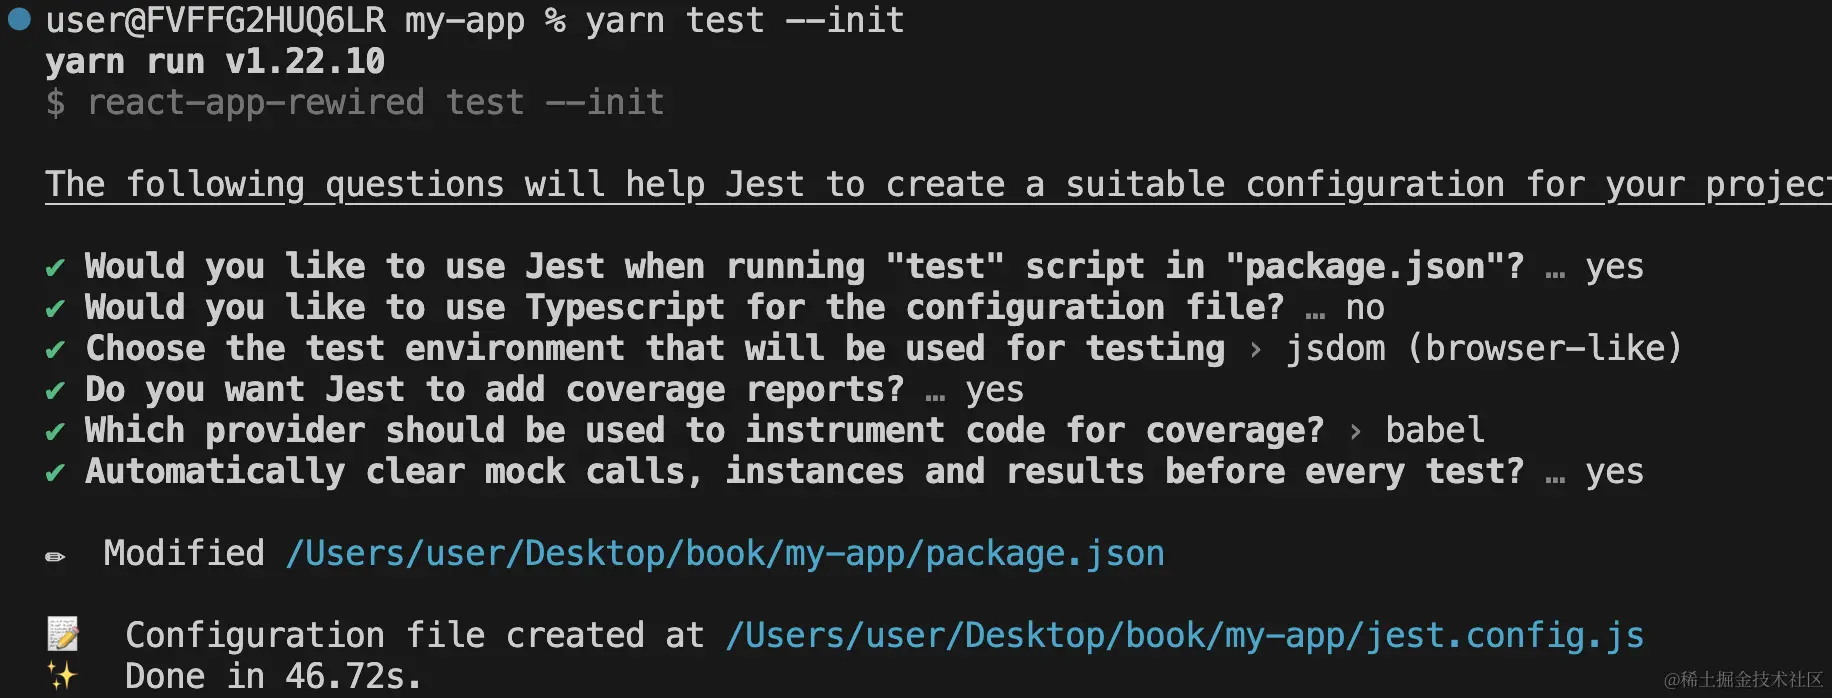Click the "yarn test --init" command text
Image resolution: width=1832 pixels, height=698 pixels.
point(744,21)
